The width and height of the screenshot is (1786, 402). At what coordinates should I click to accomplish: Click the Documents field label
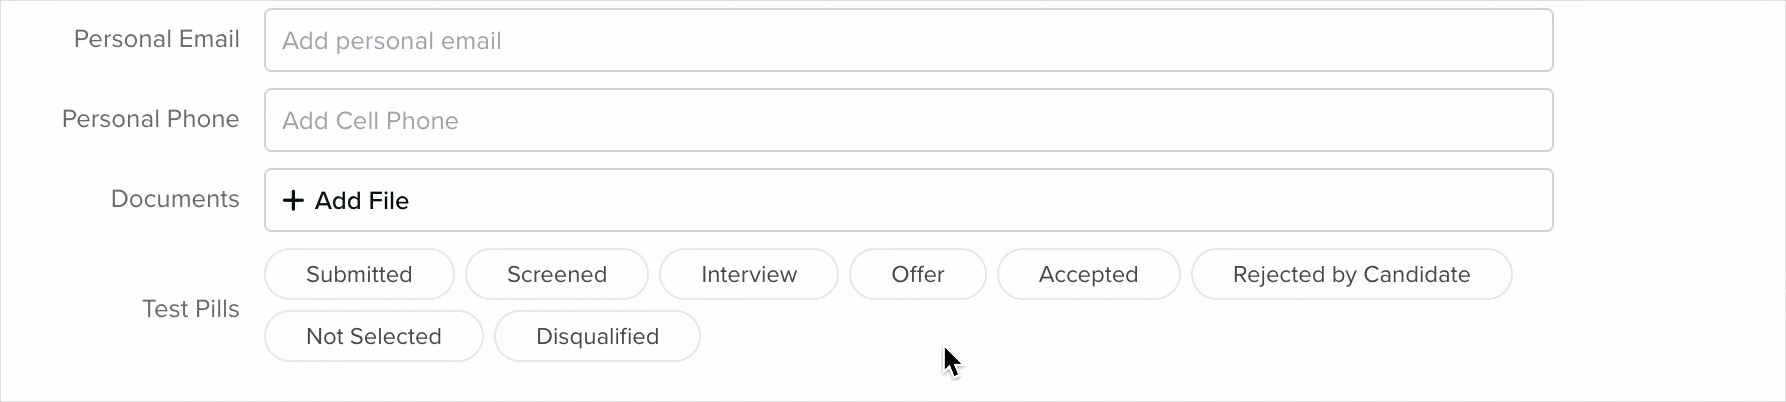tap(175, 199)
